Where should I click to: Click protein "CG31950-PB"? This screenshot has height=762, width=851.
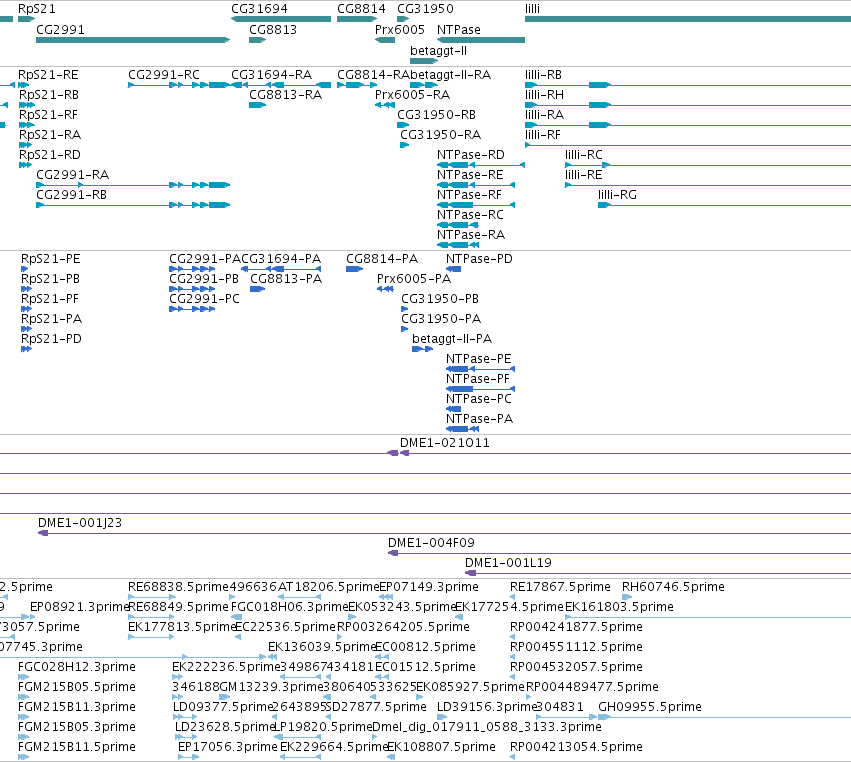(440, 299)
